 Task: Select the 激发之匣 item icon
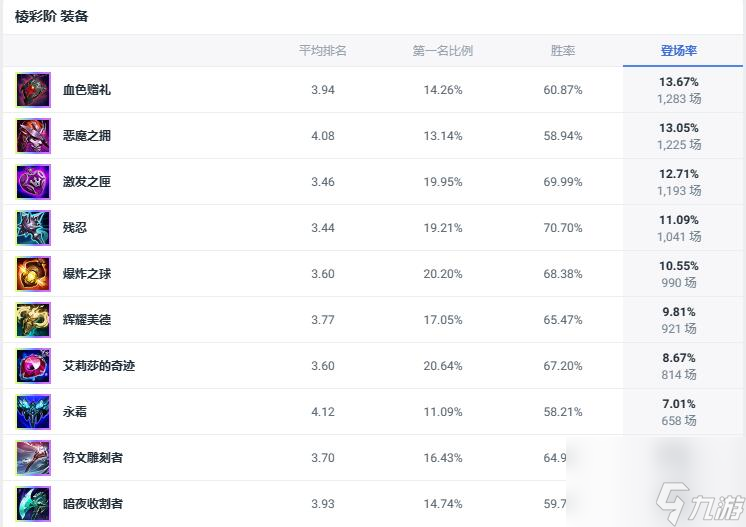click(x=33, y=182)
